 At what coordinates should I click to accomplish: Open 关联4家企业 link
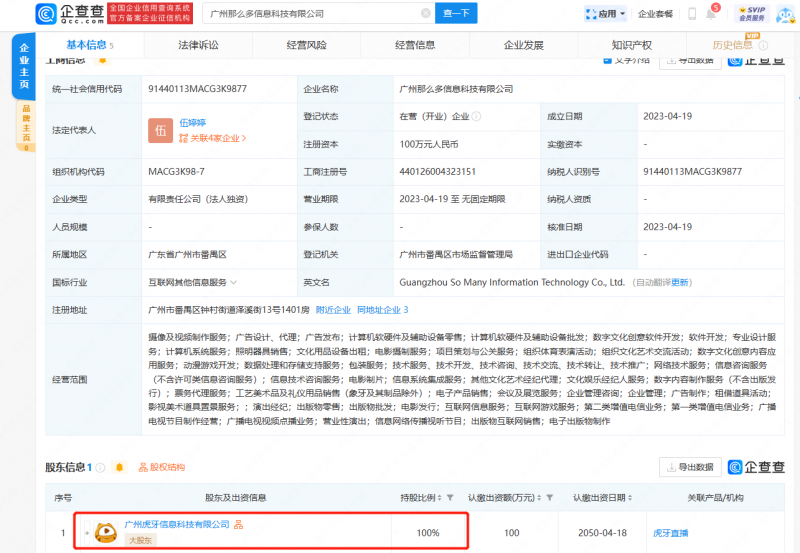pyautogui.click(x=212, y=138)
